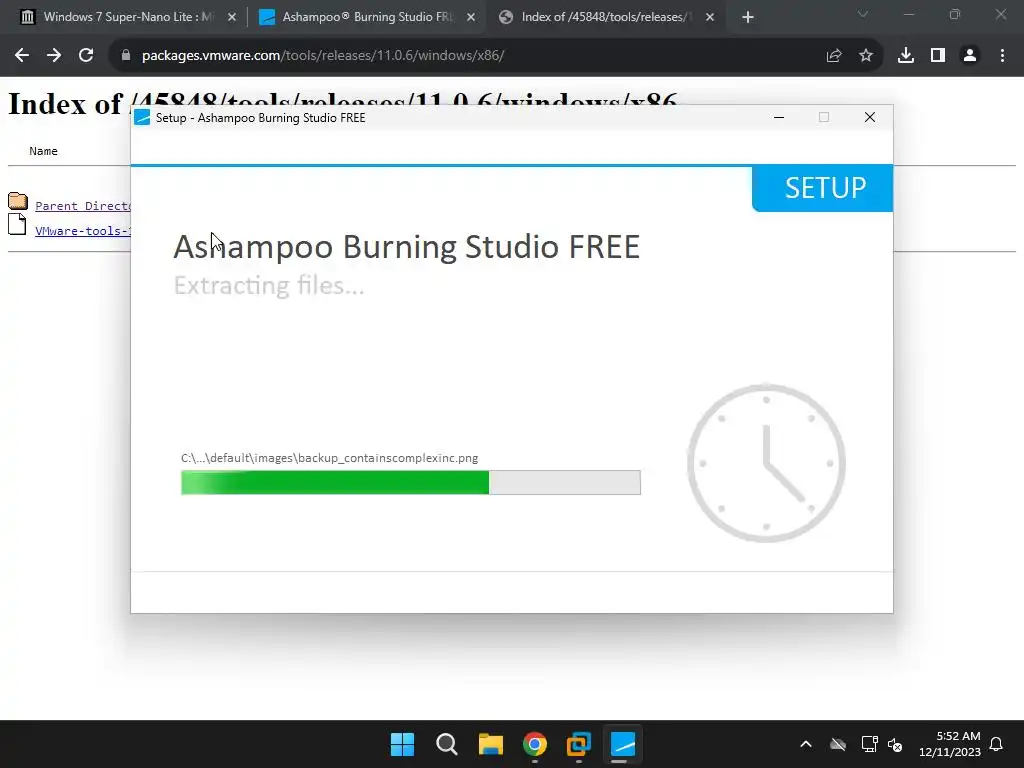Open File Explorer from the taskbar
The height and width of the screenshot is (768, 1024).
[490, 744]
